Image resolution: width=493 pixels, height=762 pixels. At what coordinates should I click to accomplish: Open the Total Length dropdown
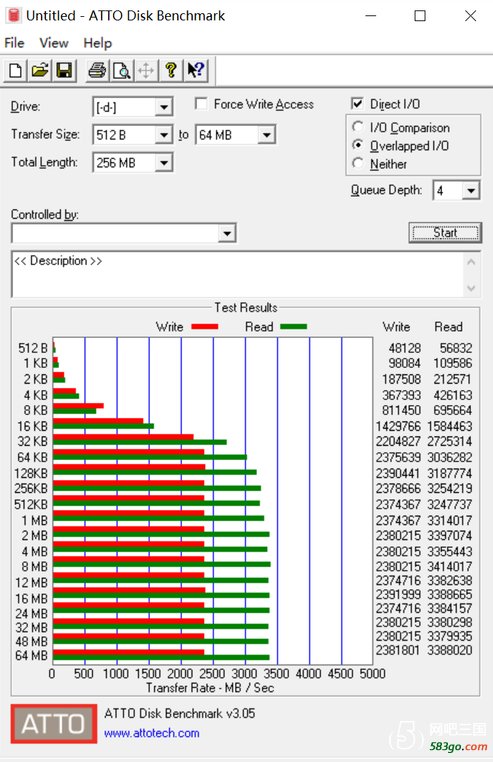(x=164, y=163)
